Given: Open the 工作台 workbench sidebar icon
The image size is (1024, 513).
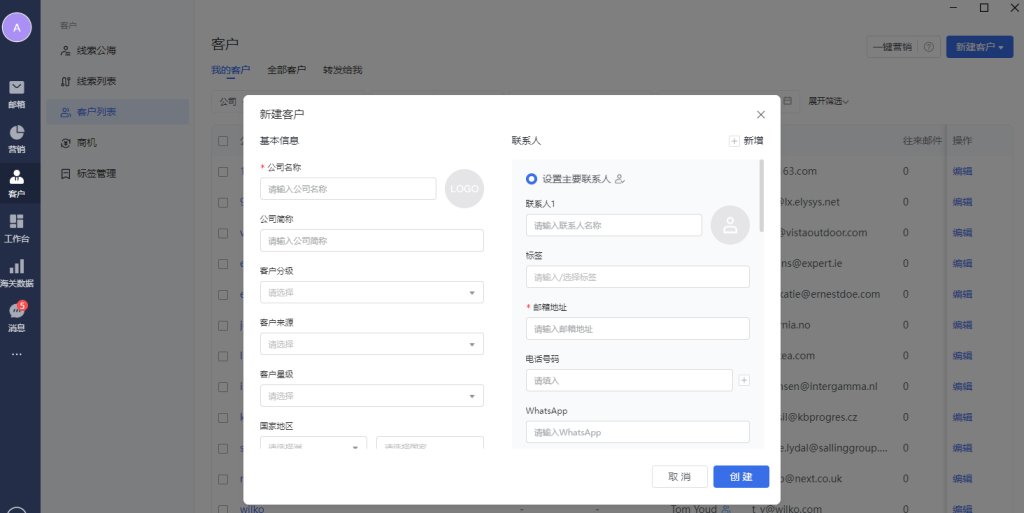Looking at the screenshot, I should click(x=17, y=226).
